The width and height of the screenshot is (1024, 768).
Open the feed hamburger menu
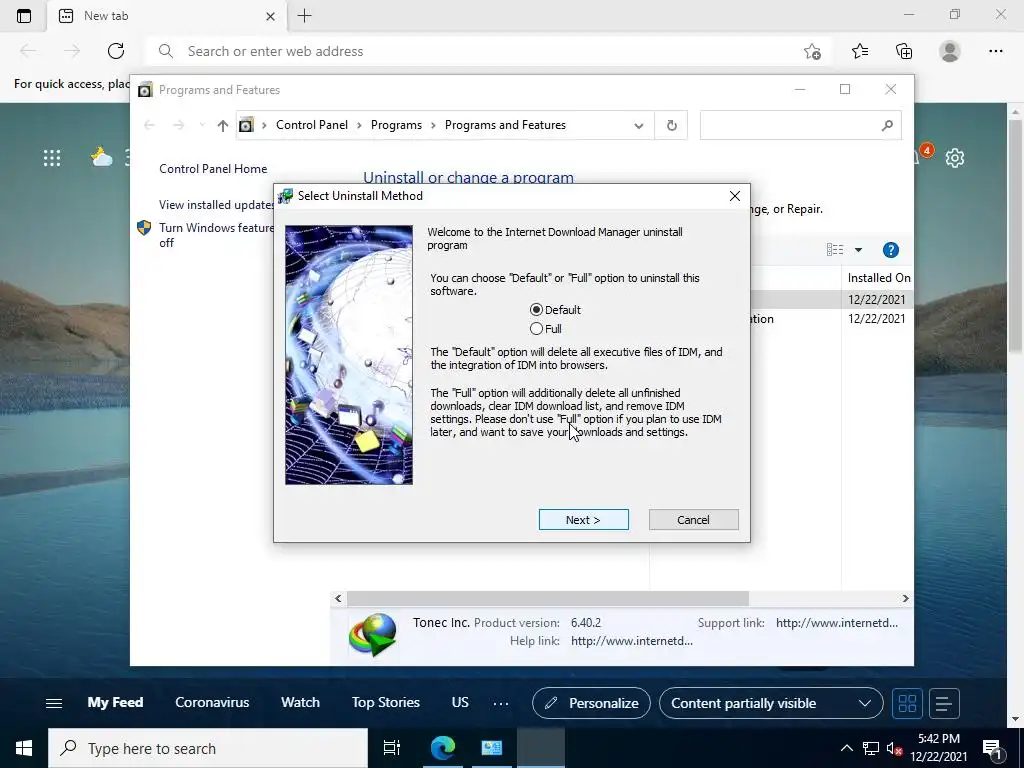point(54,703)
